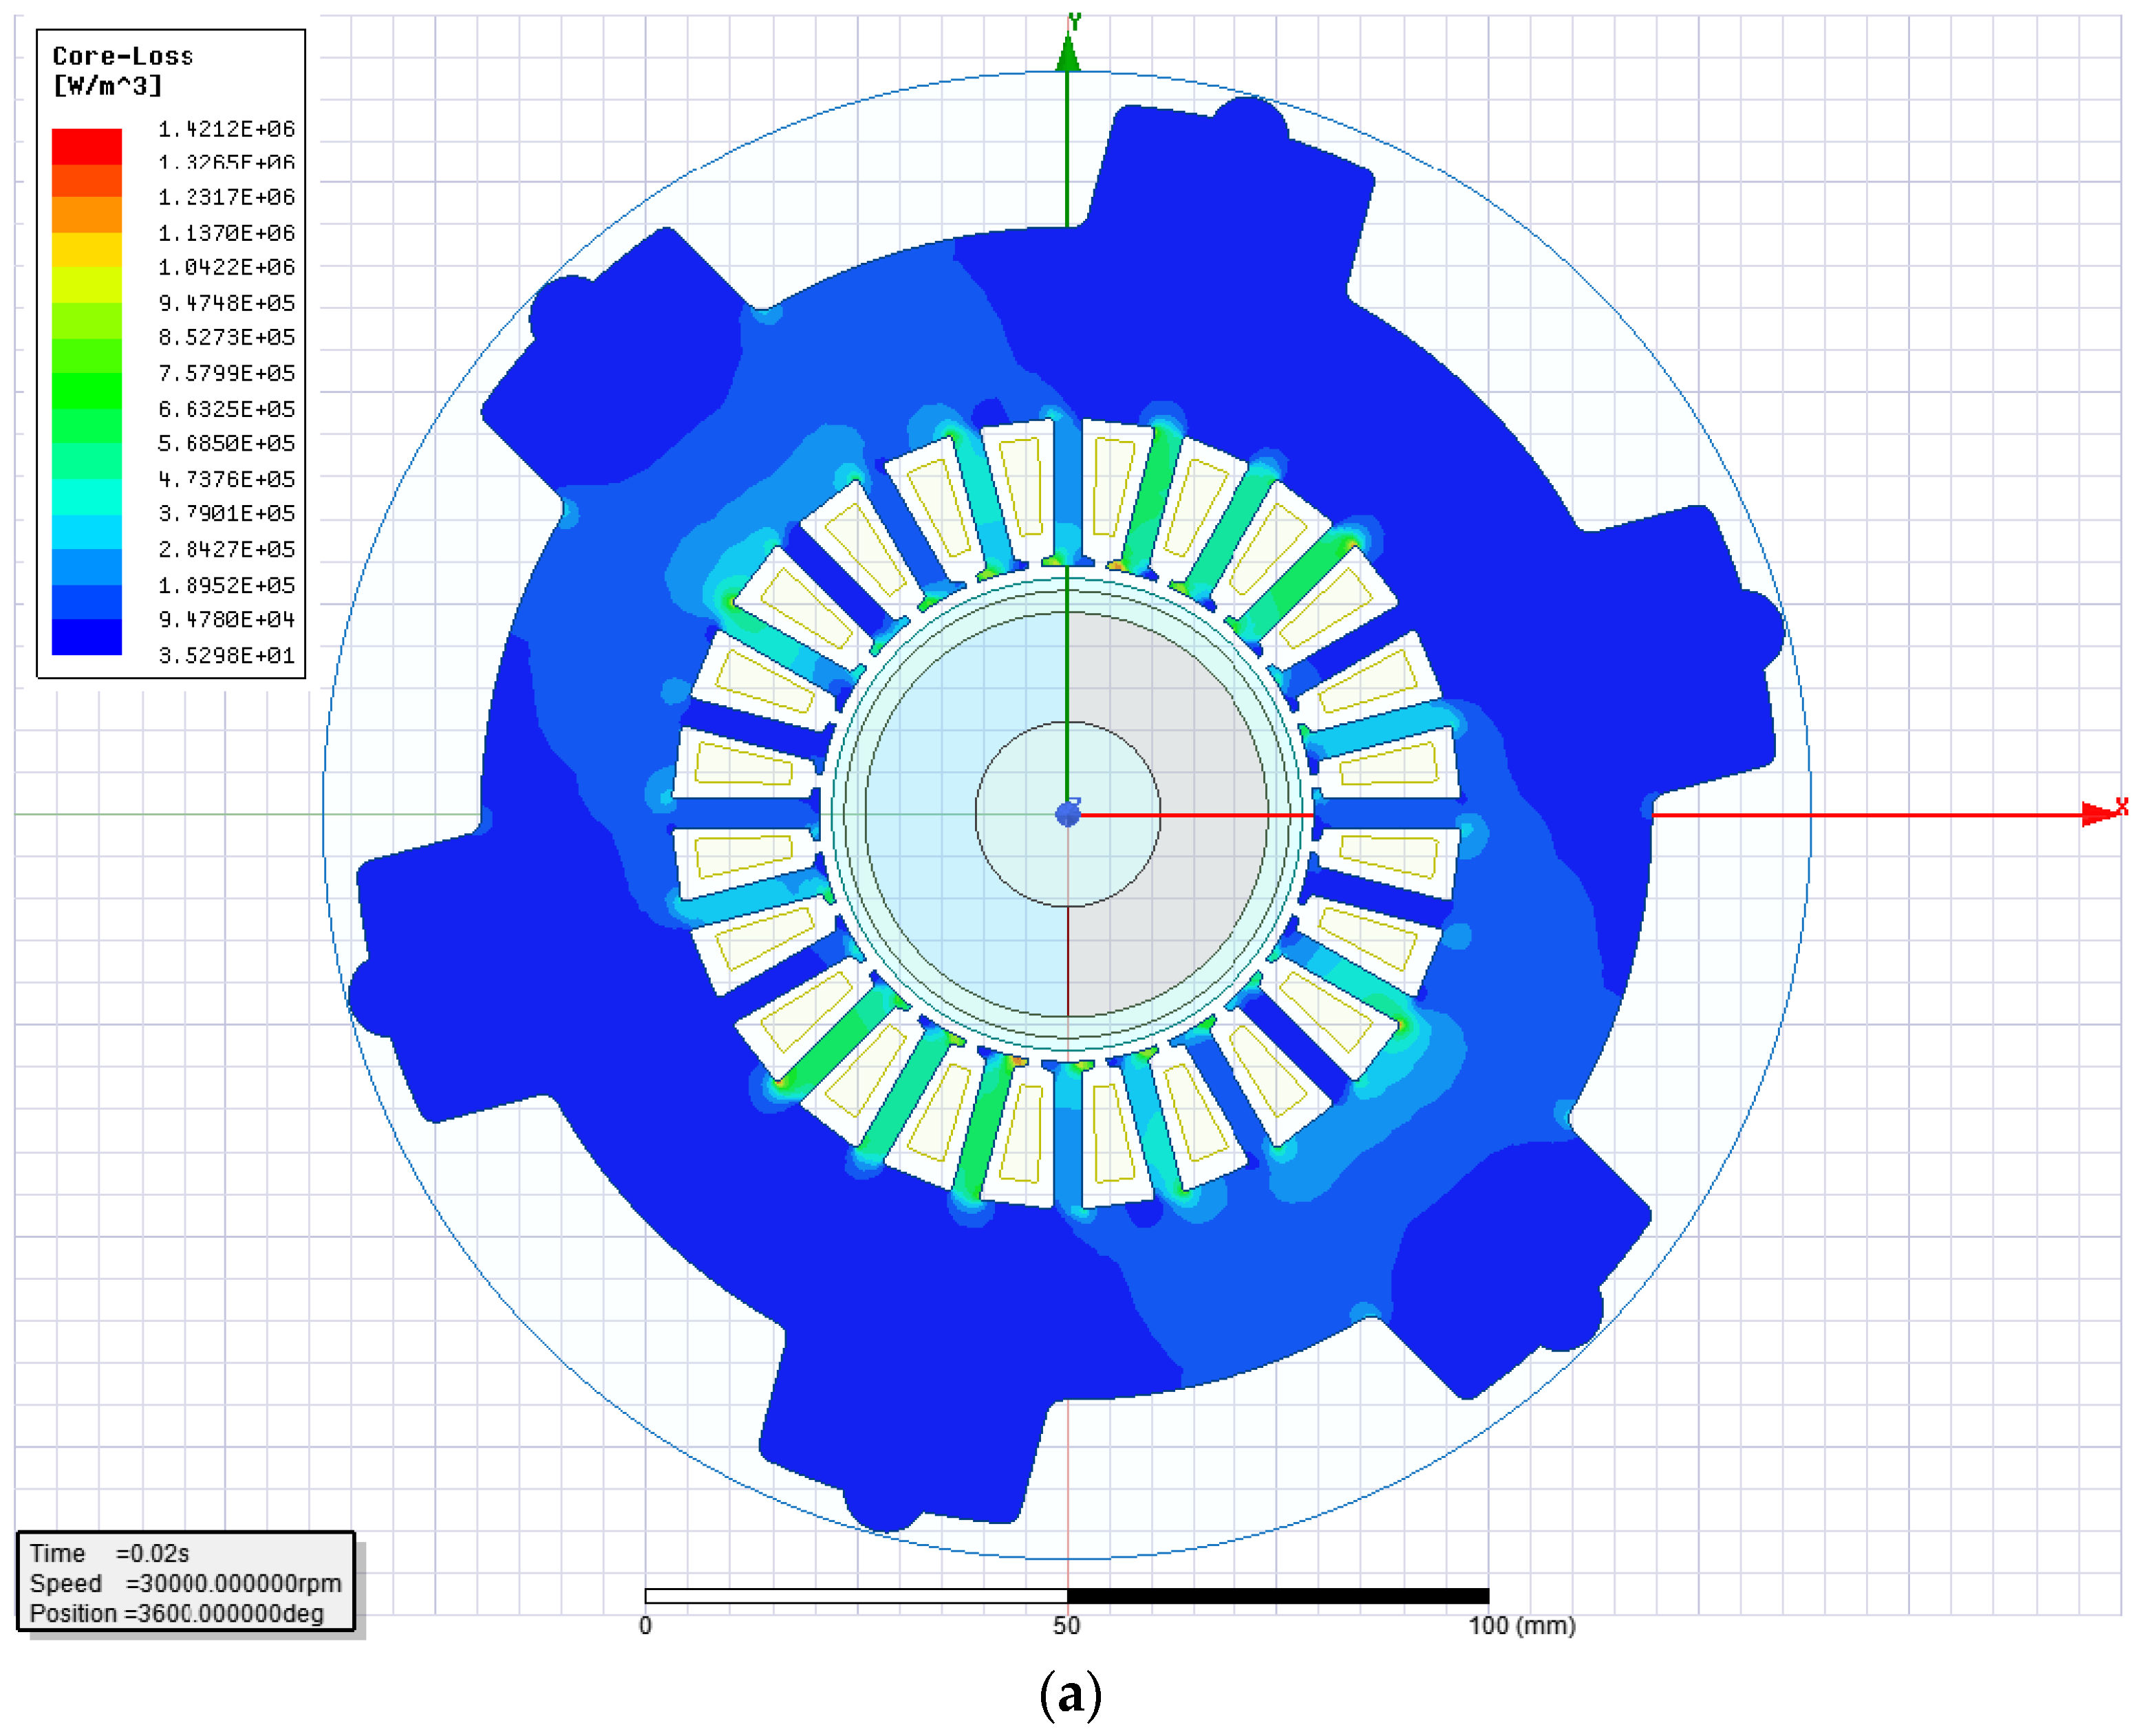This screenshot has height=1736, width=2144.
Task: Click the white half of the scale bar
Action: point(856,1596)
